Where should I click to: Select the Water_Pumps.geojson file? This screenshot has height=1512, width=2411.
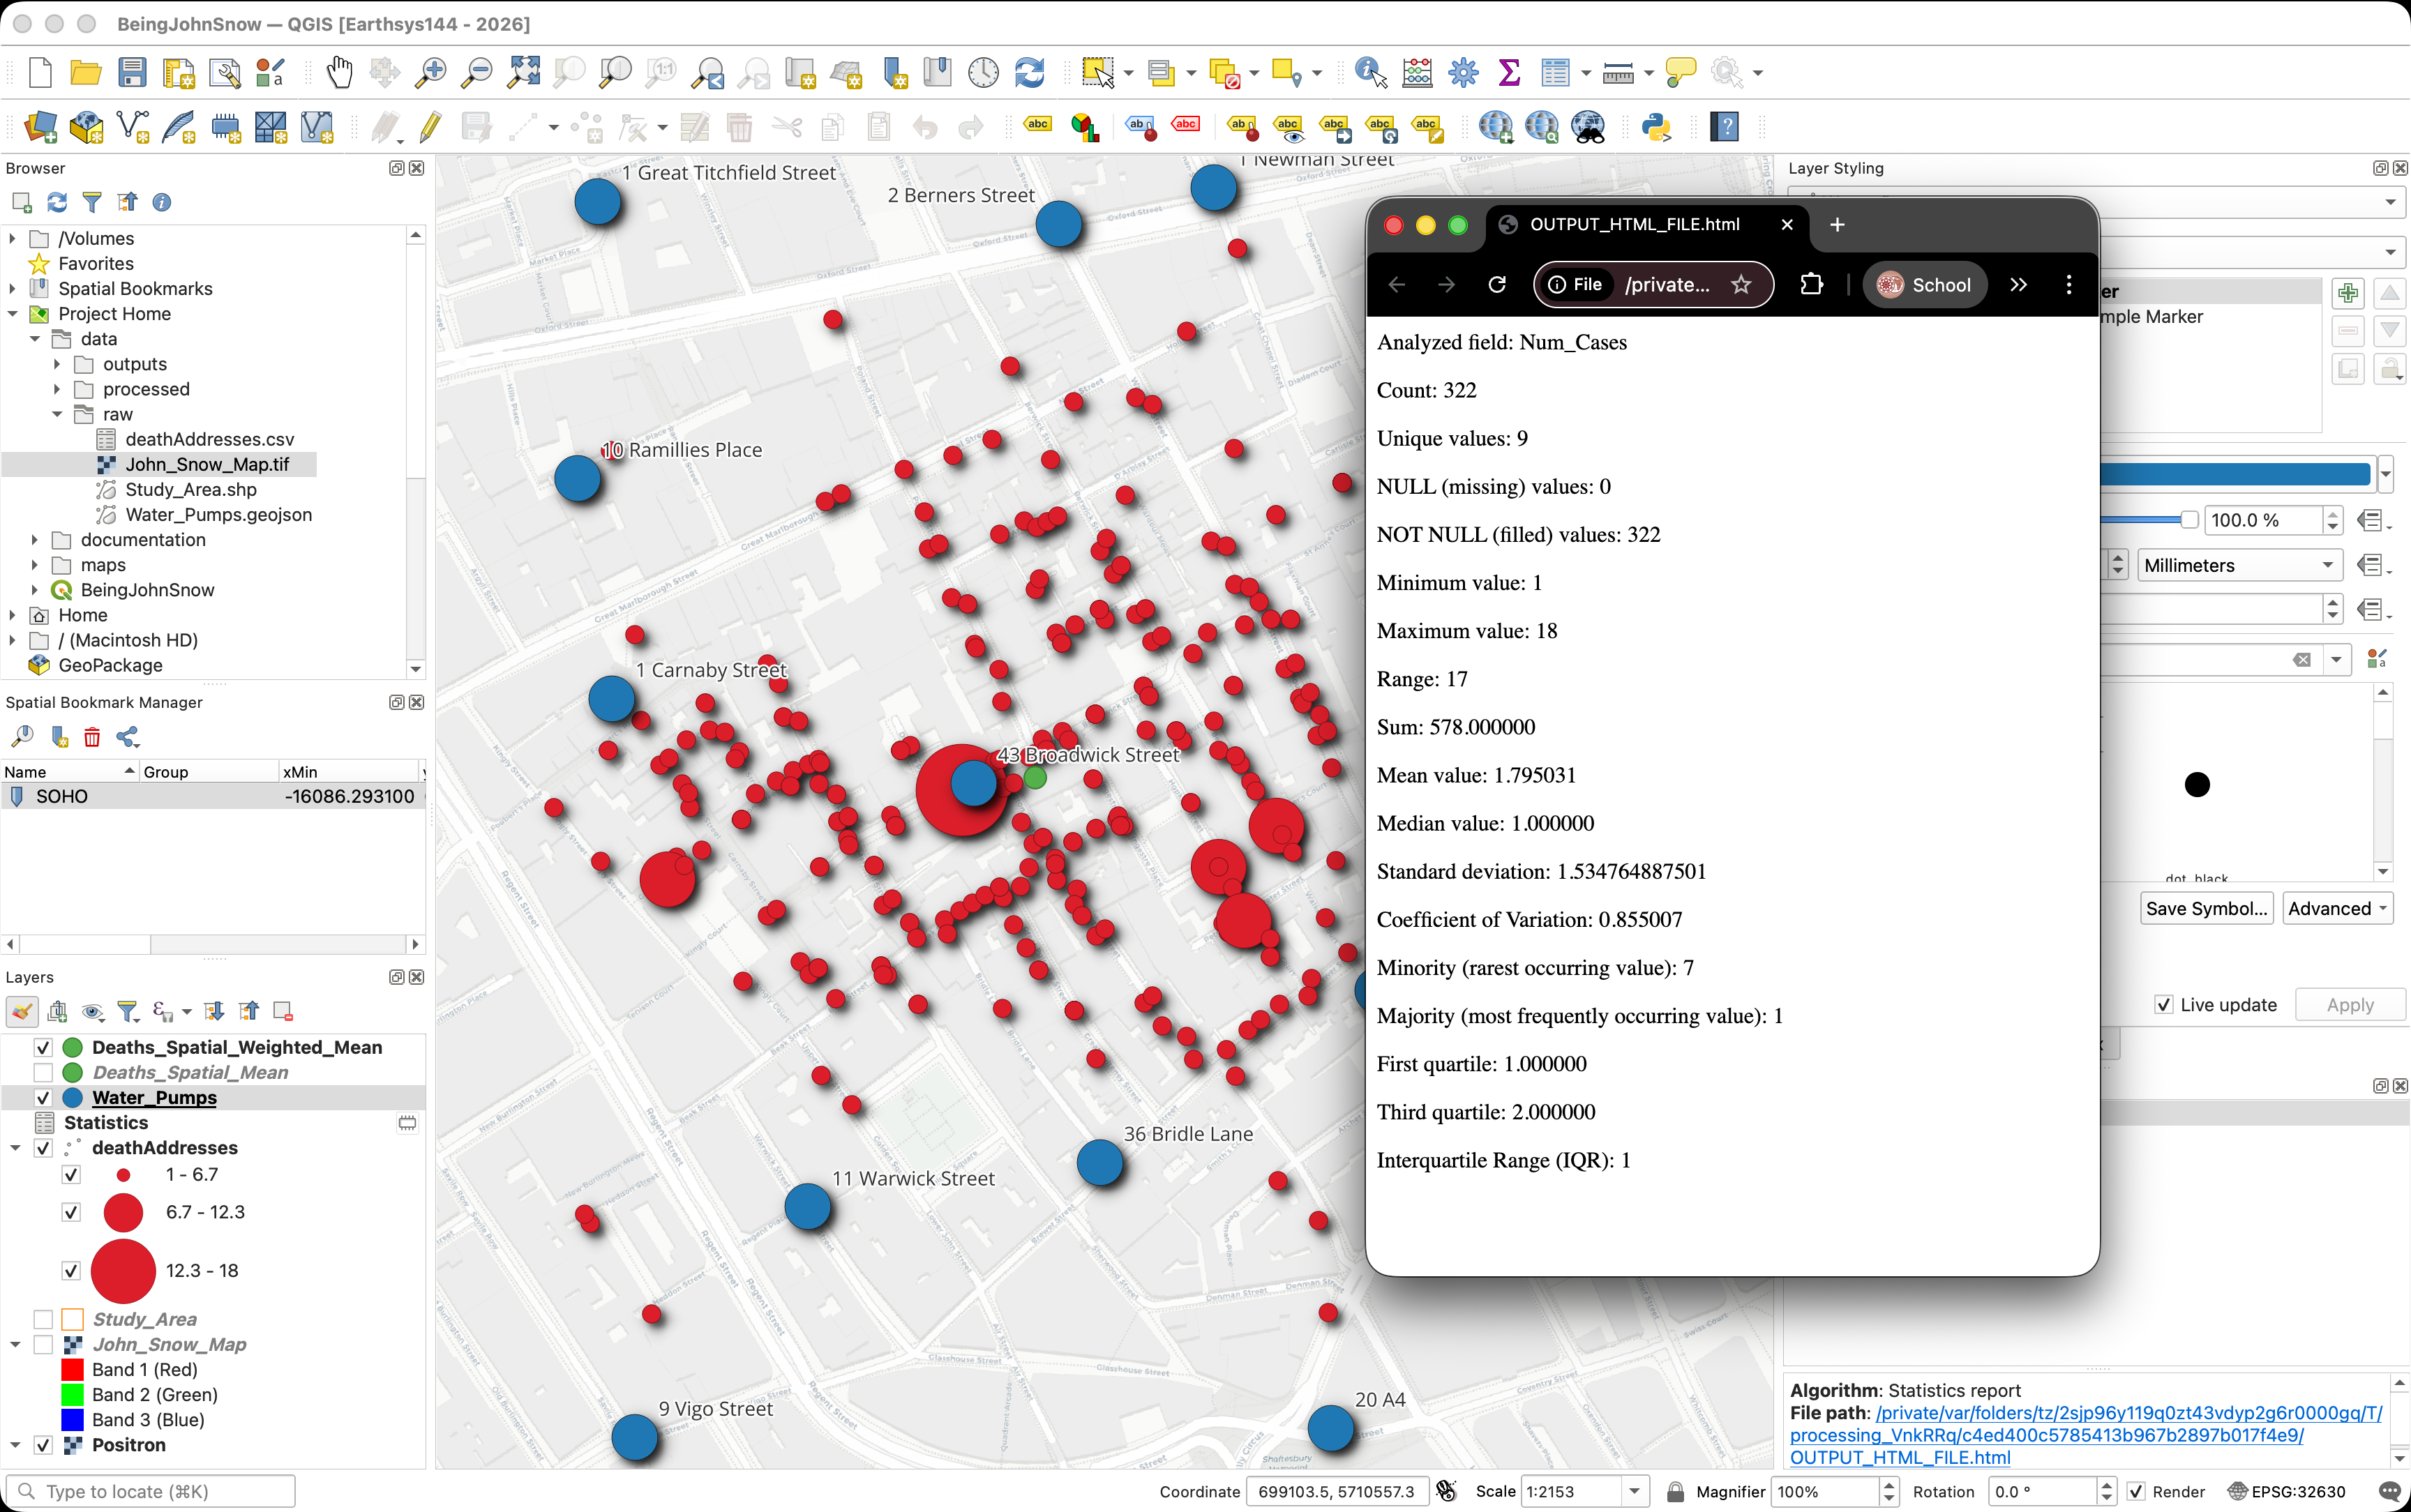click(x=218, y=514)
